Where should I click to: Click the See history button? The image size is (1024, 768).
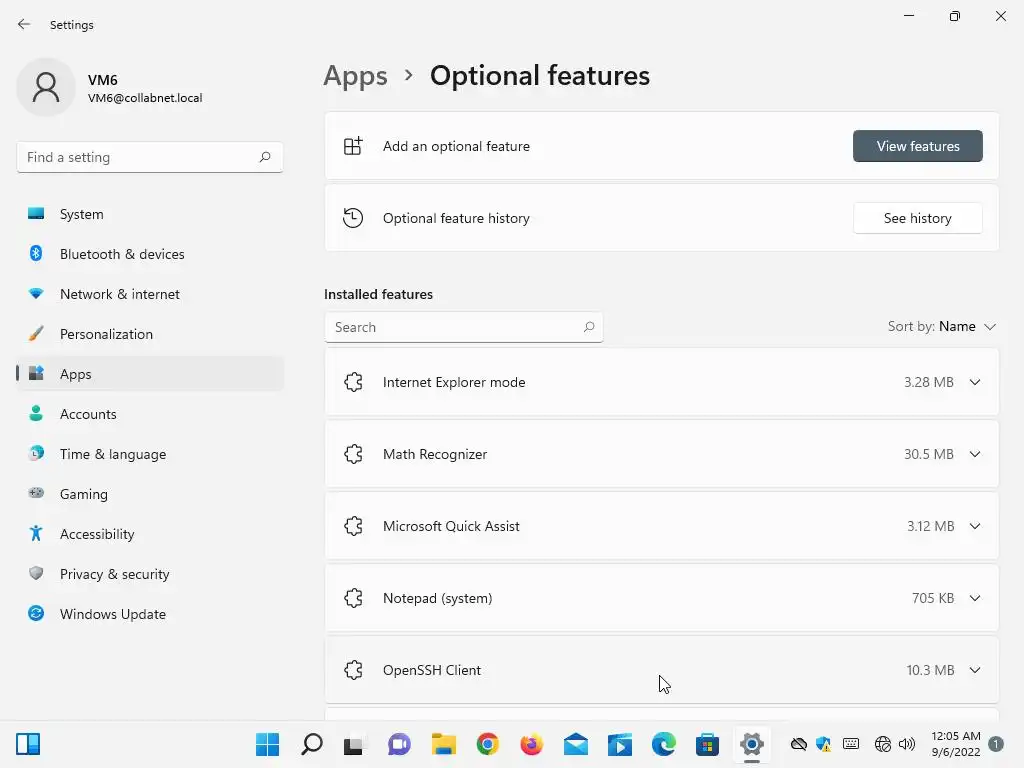pyautogui.click(x=918, y=218)
